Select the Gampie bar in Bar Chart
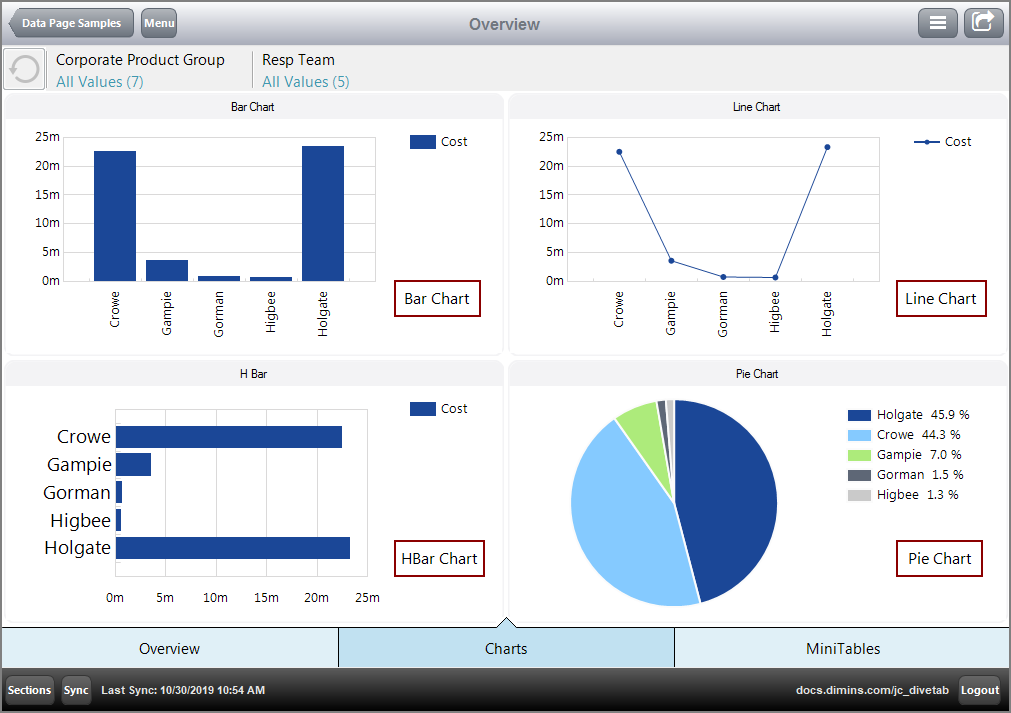This screenshot has height=713, width=1011. click(x=167, y=270)
